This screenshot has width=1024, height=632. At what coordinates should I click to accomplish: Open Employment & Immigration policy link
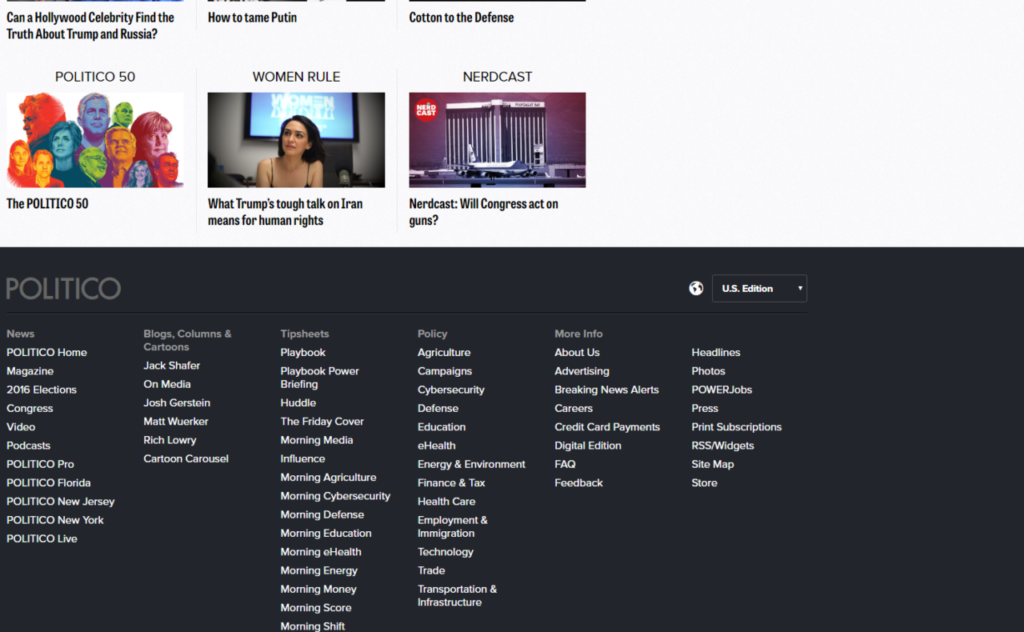[453, 527]
